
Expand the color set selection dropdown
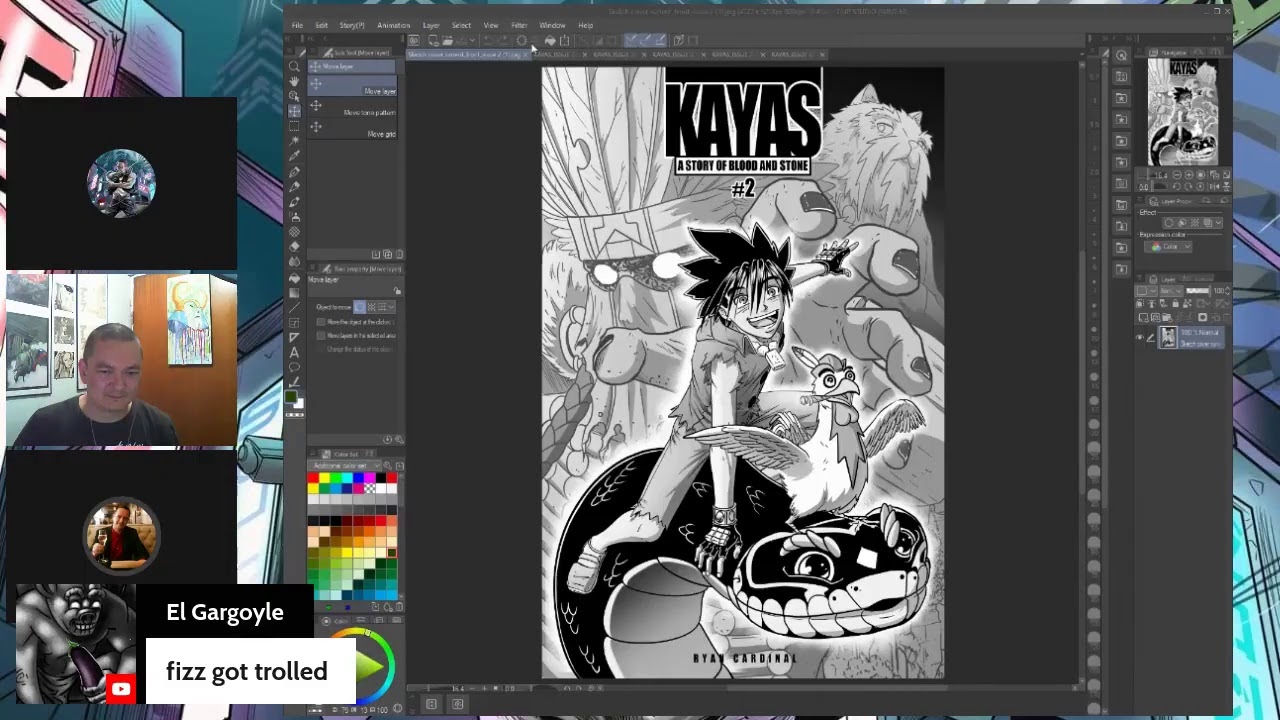point(346,466)
